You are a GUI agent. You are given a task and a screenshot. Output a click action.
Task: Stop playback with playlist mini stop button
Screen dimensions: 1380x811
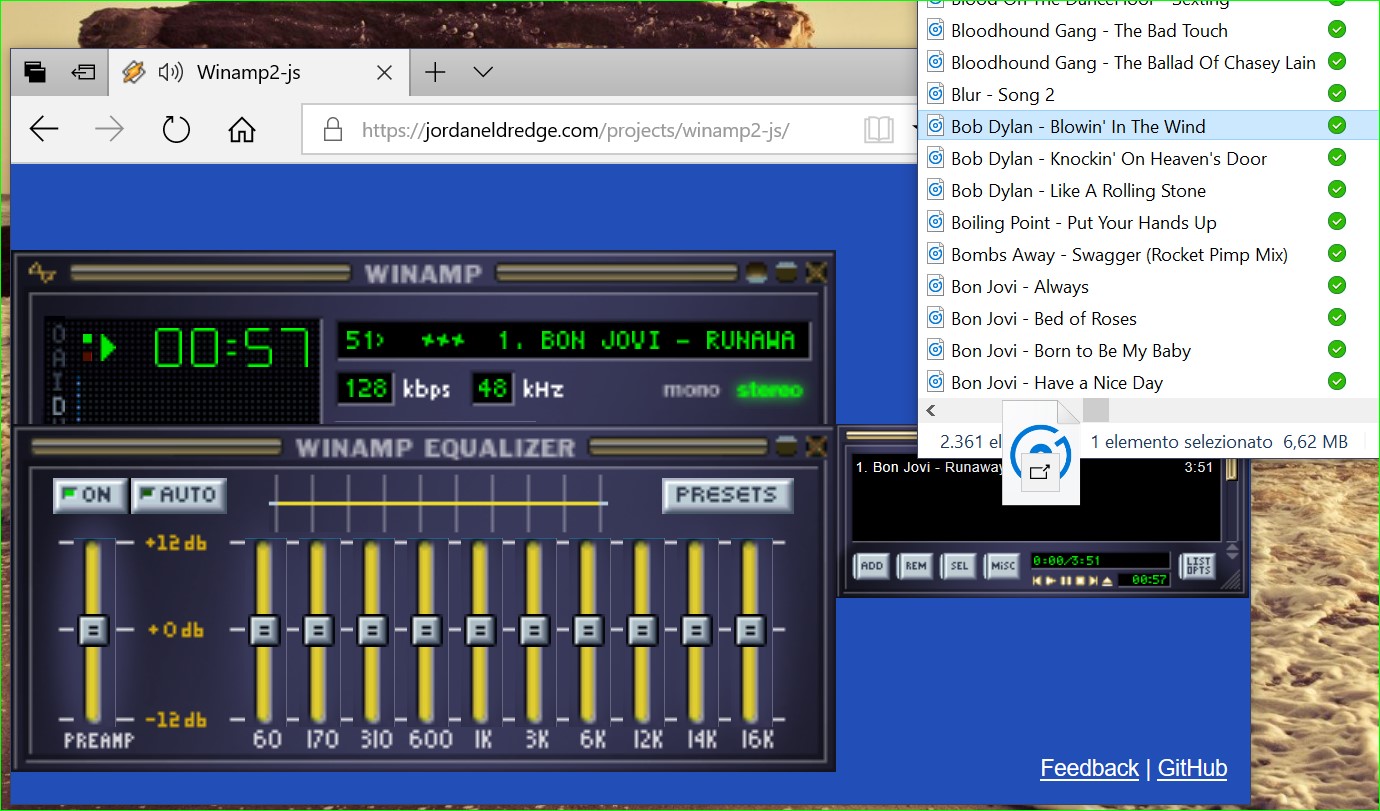pyautogui.click(x=1080, y=581)
